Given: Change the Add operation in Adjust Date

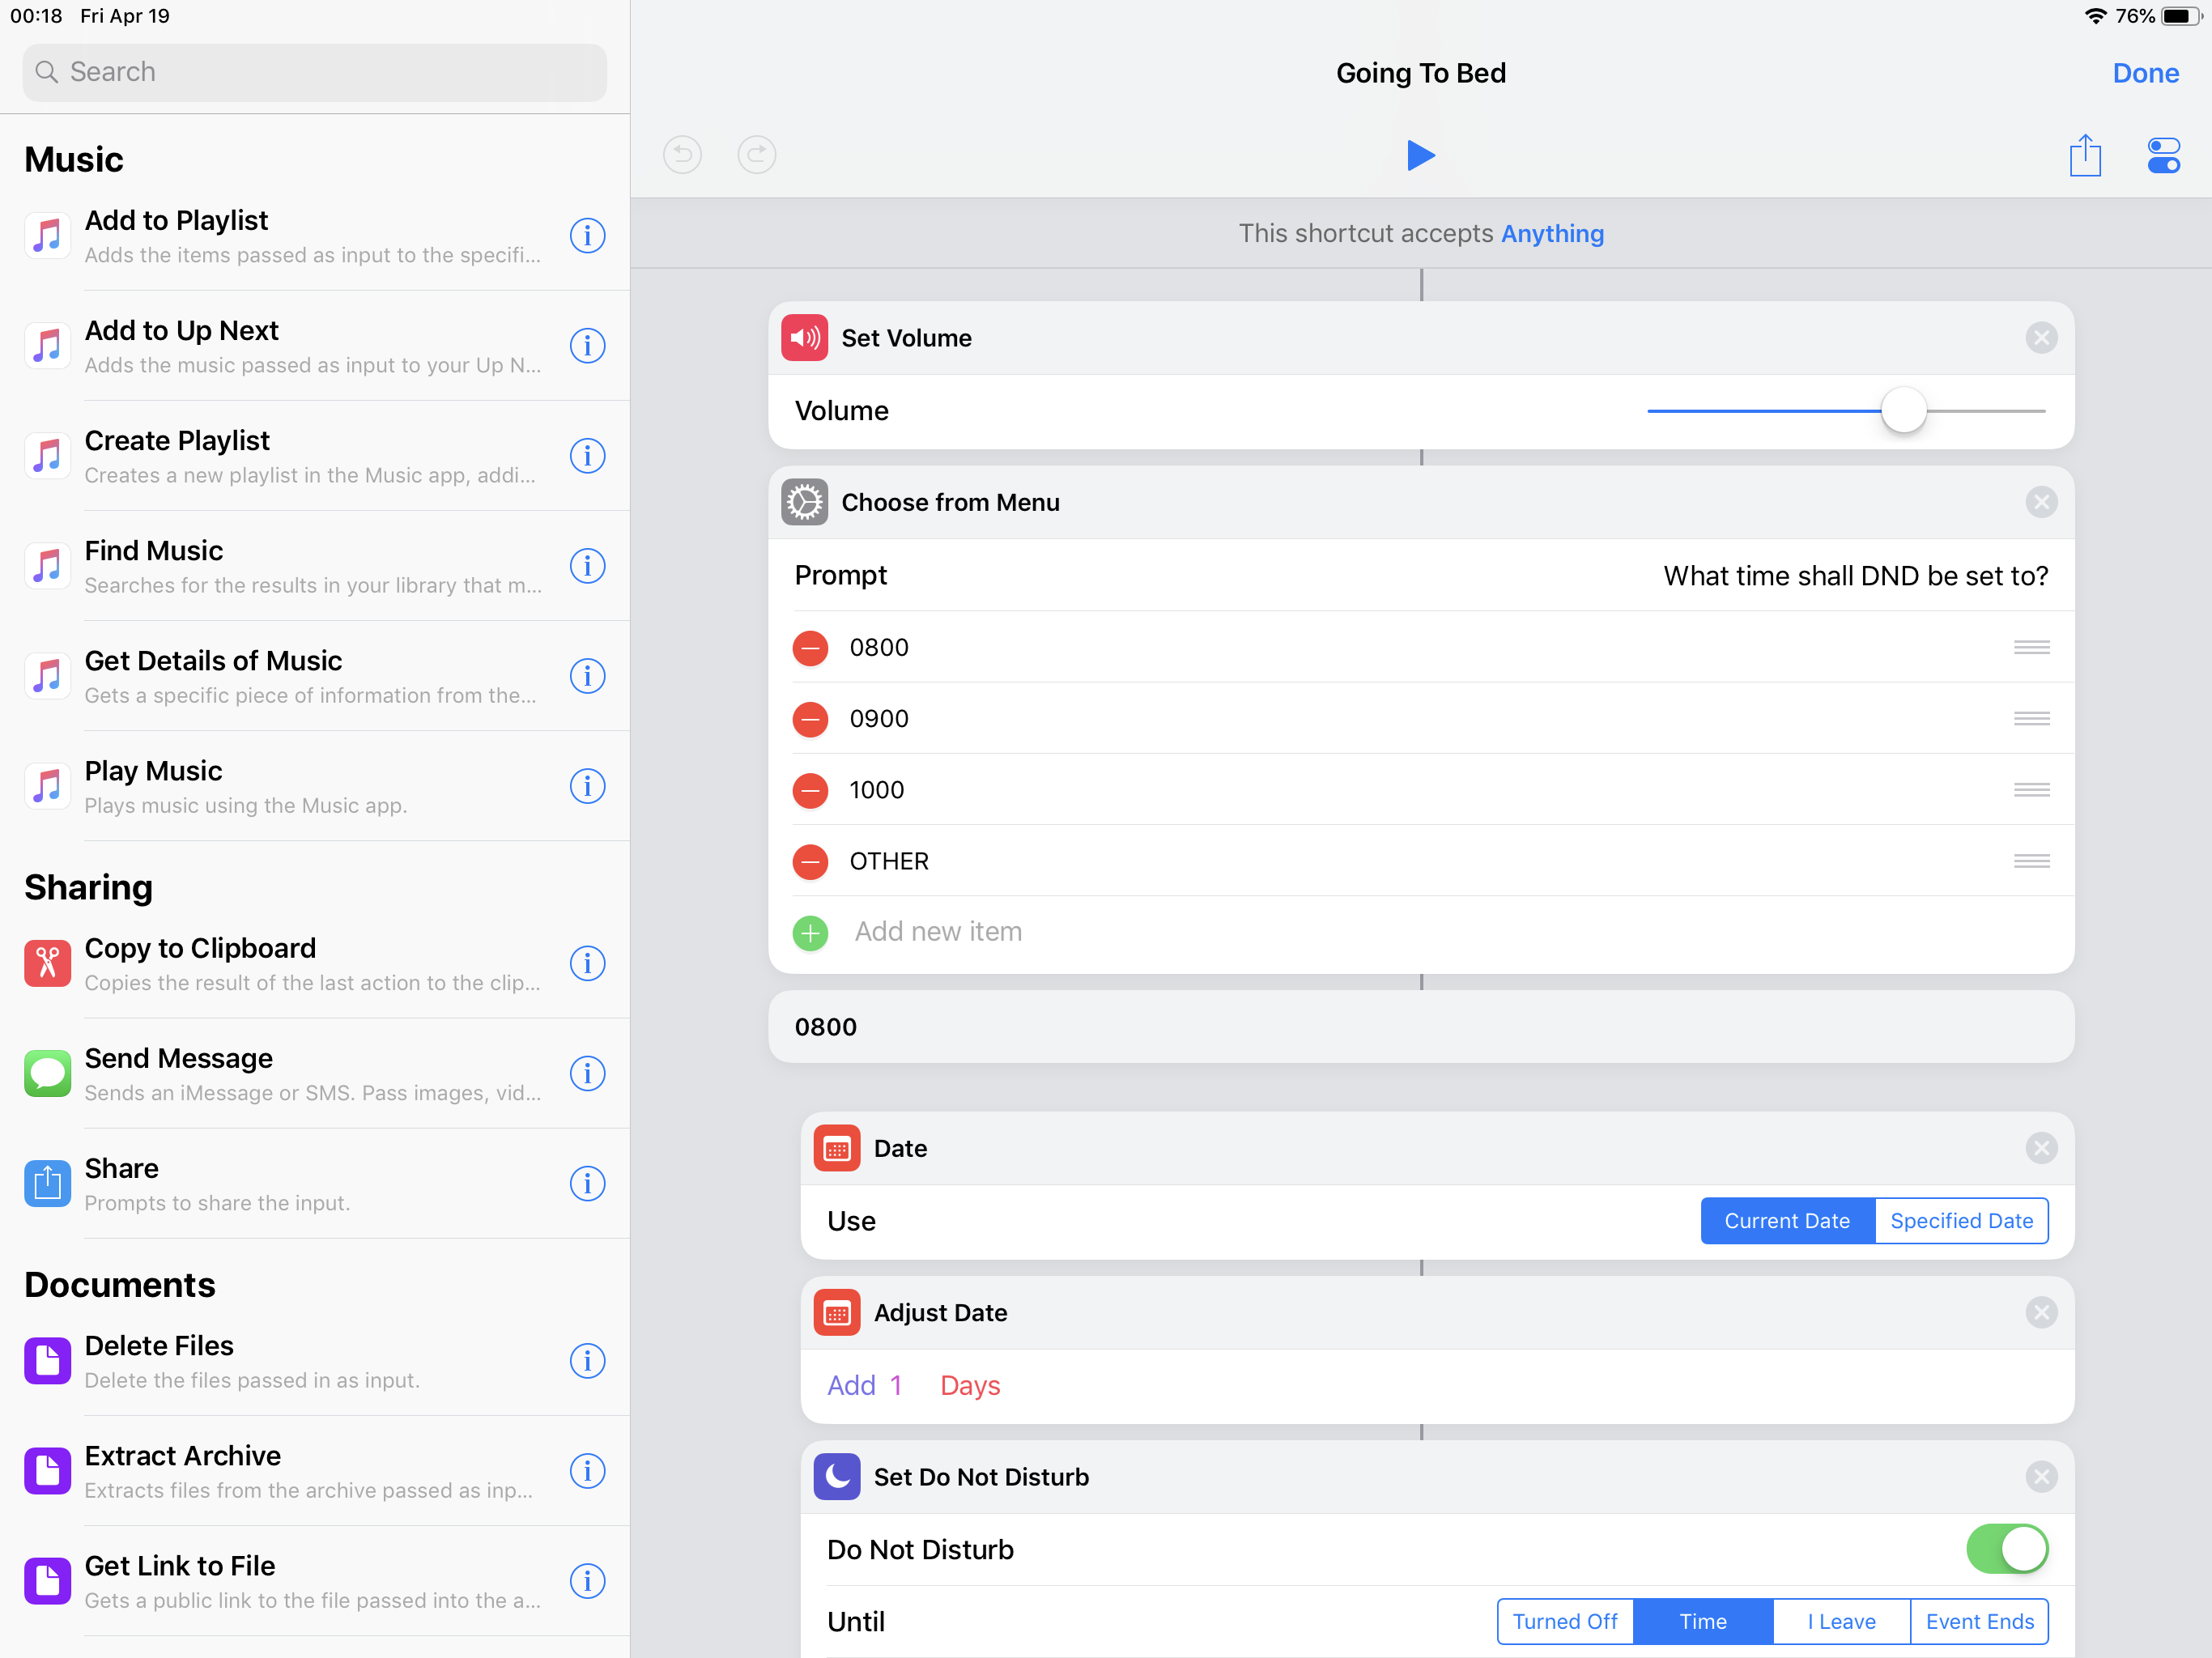Looking at the screenshot, I should pyautogui.click(x=851, y=1385).
